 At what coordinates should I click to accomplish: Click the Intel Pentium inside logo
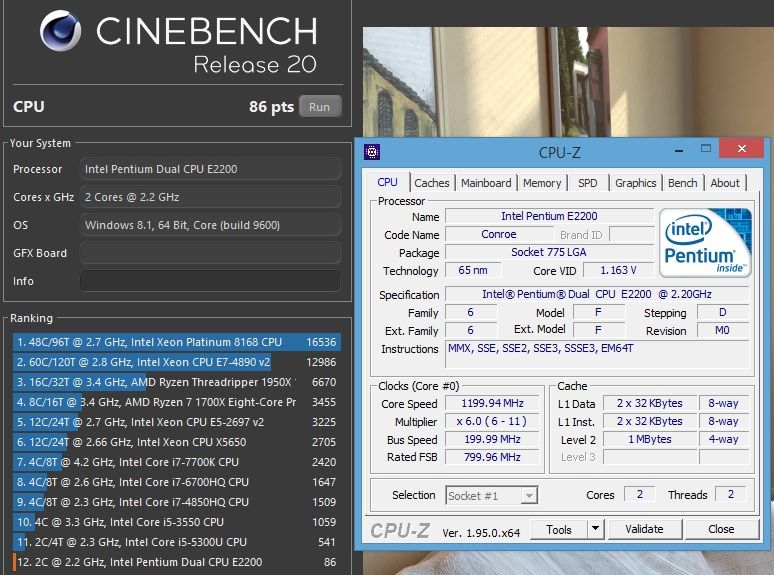705,242
